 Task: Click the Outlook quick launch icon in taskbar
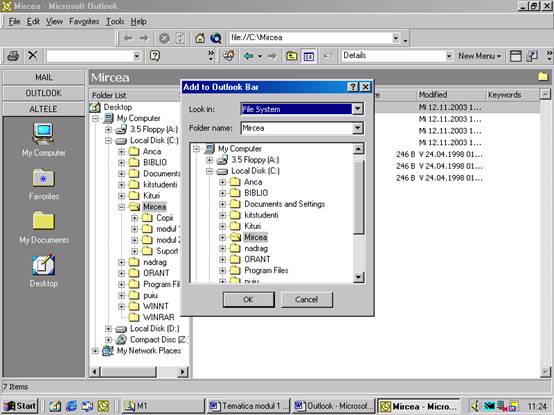103,406
